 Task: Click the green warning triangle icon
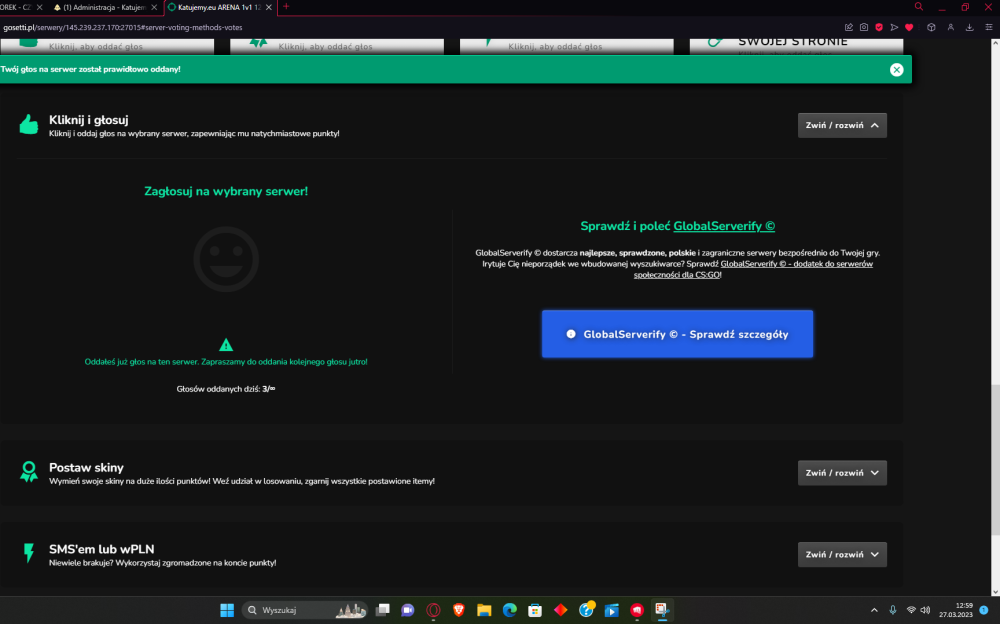[226, 345]
